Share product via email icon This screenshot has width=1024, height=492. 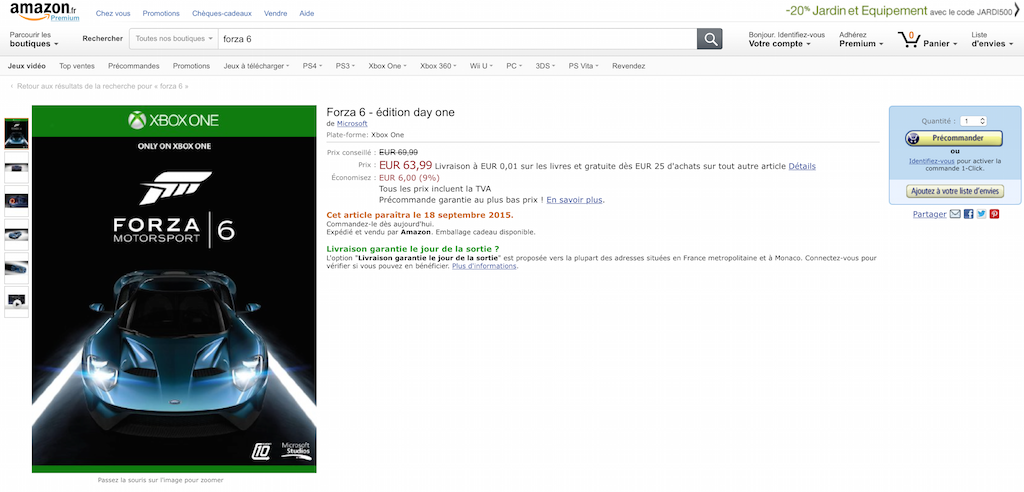[x=955, y=214]
